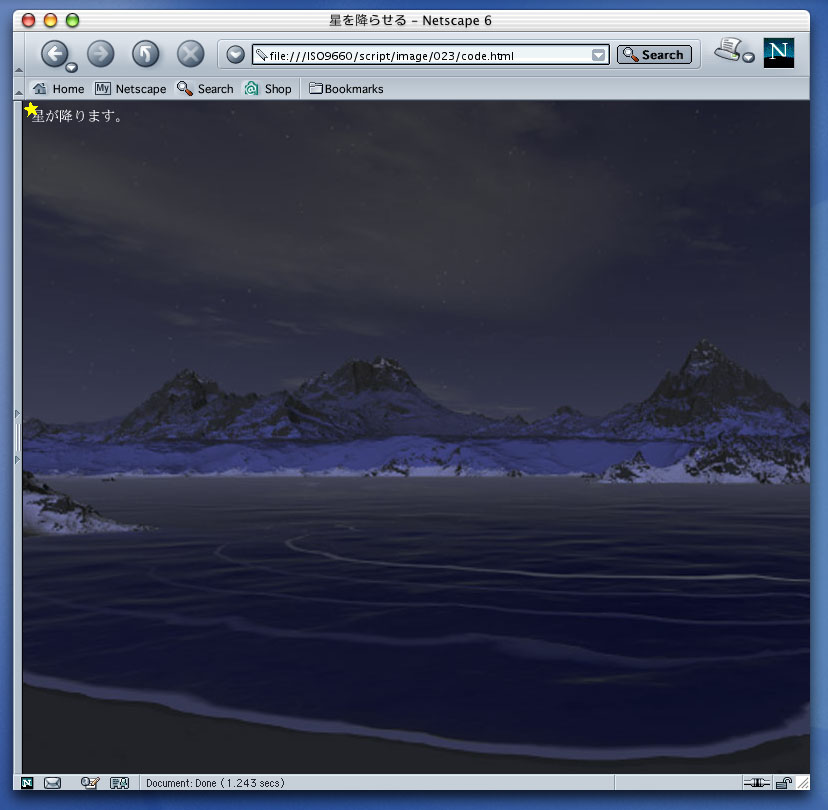Click the page text 星が降ります。
Viewport: 828px width, 810px height.
click(x=77, y=116)
